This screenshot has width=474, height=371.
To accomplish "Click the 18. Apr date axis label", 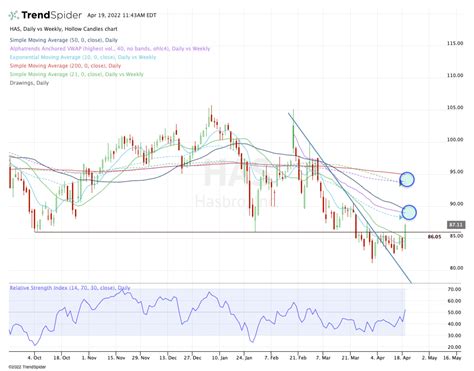I will coord(403,358).
